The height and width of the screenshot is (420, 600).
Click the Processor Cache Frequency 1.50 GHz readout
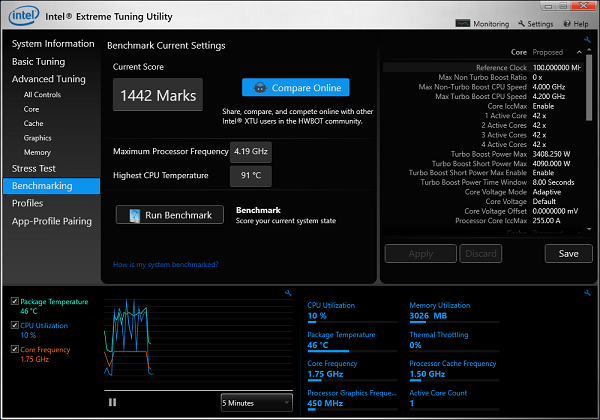click(454, 370)
